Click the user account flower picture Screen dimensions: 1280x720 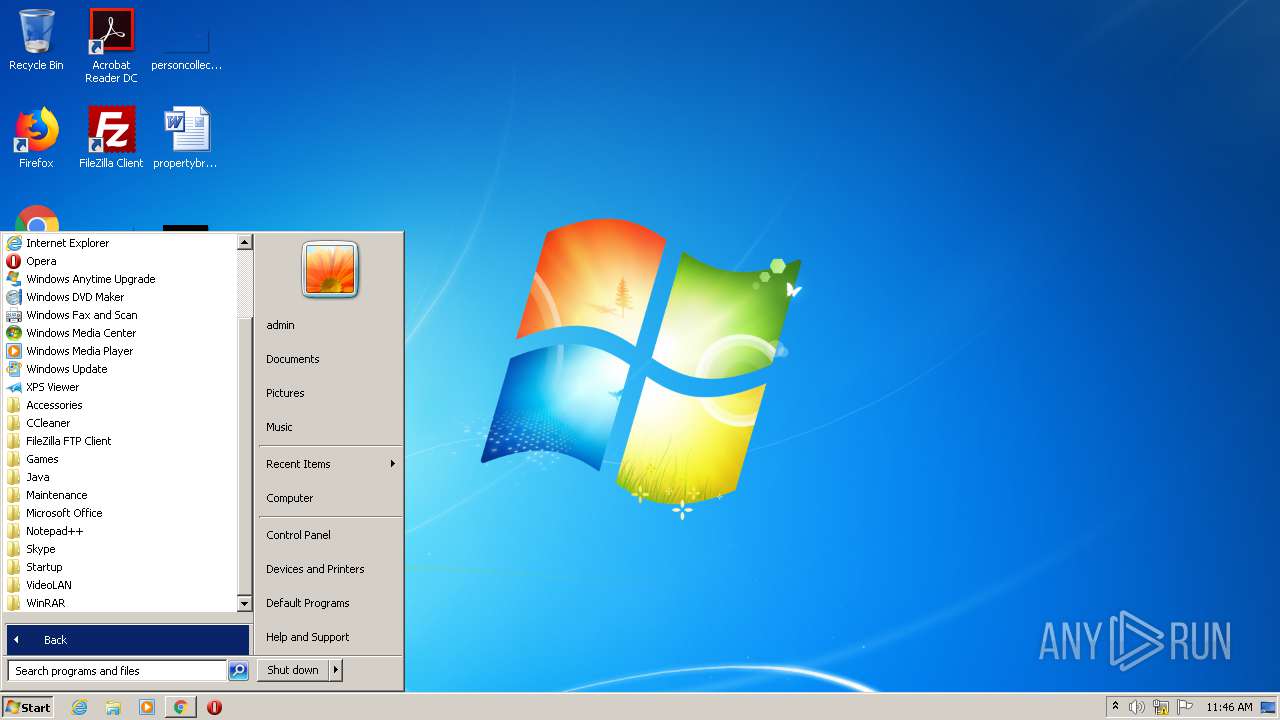[x=330, y=269]
